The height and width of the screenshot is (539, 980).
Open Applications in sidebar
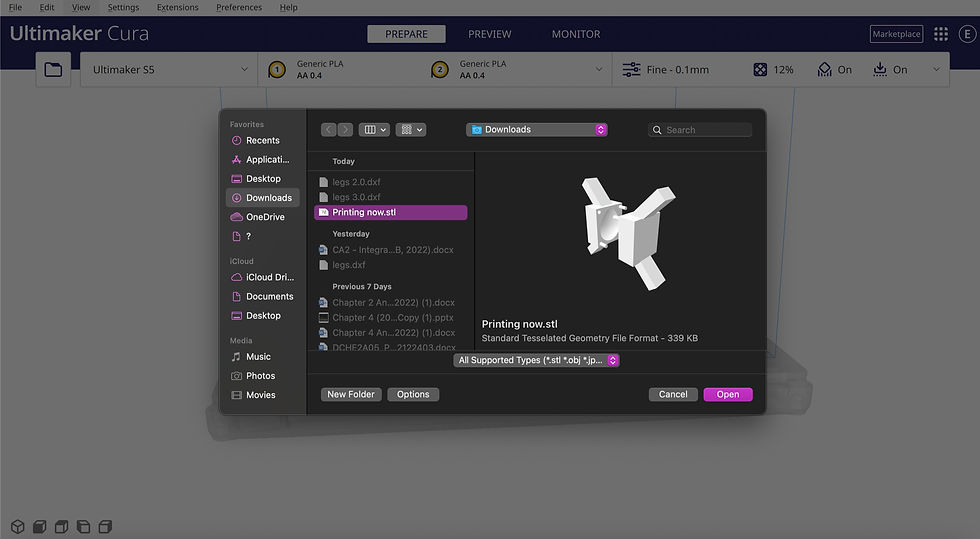(262, 159)
